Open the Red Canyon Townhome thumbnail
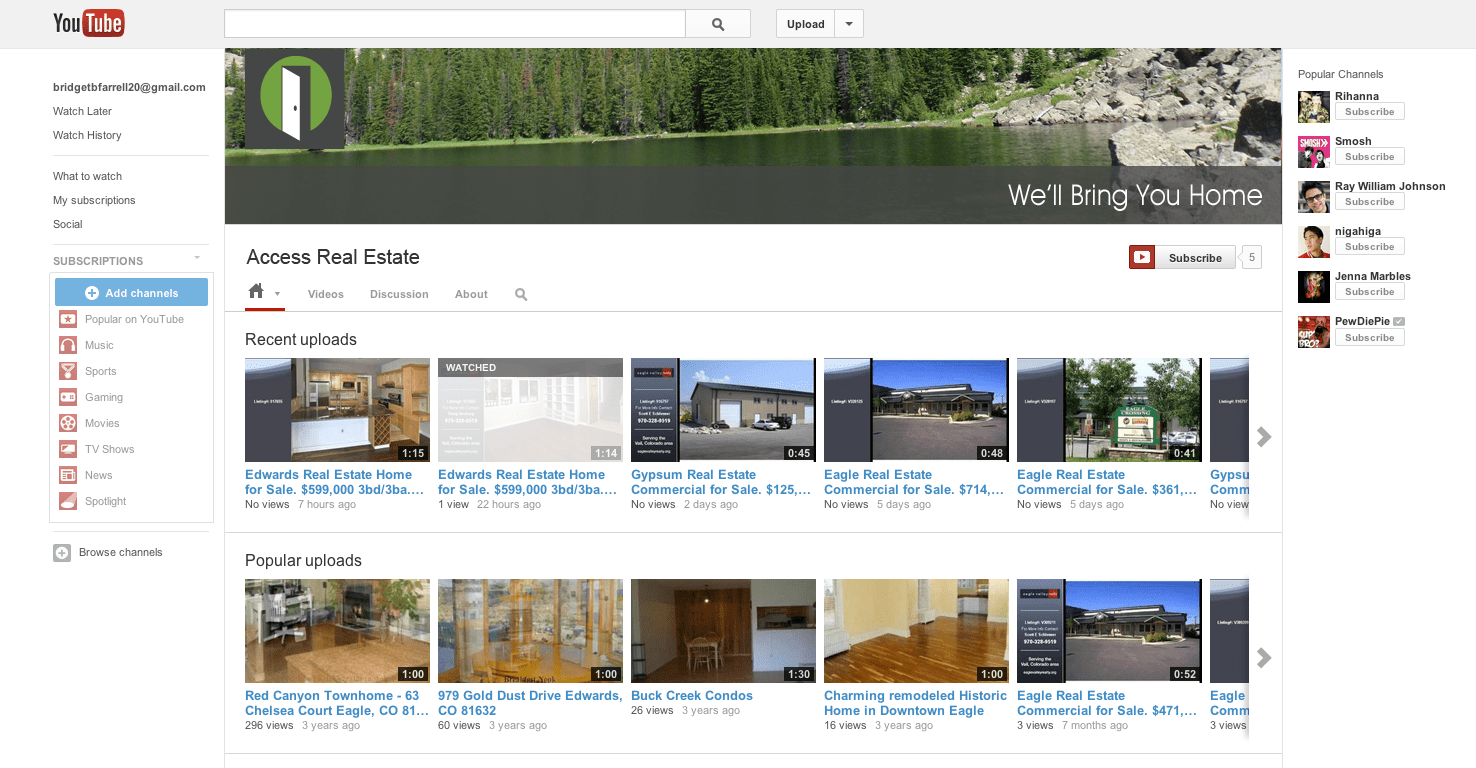The width and height of the screenshot is (1476, 768). [337, 631]
